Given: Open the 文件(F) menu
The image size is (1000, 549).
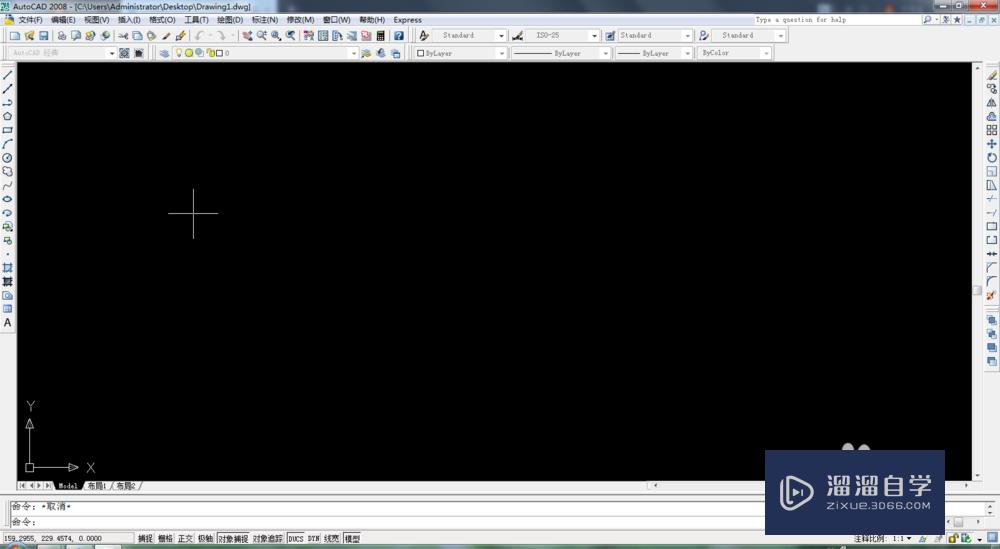Looking at the screenshot, I should [x=30, y=20].
